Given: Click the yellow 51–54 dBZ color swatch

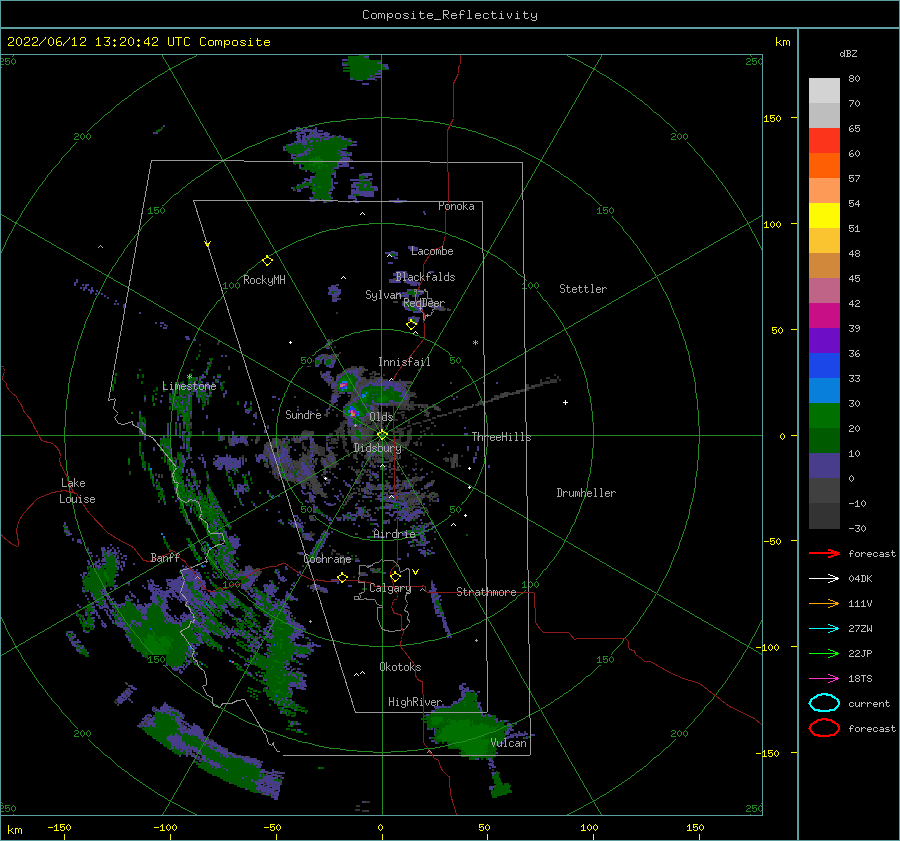Looking at the screenshot, I should [824, 216].
